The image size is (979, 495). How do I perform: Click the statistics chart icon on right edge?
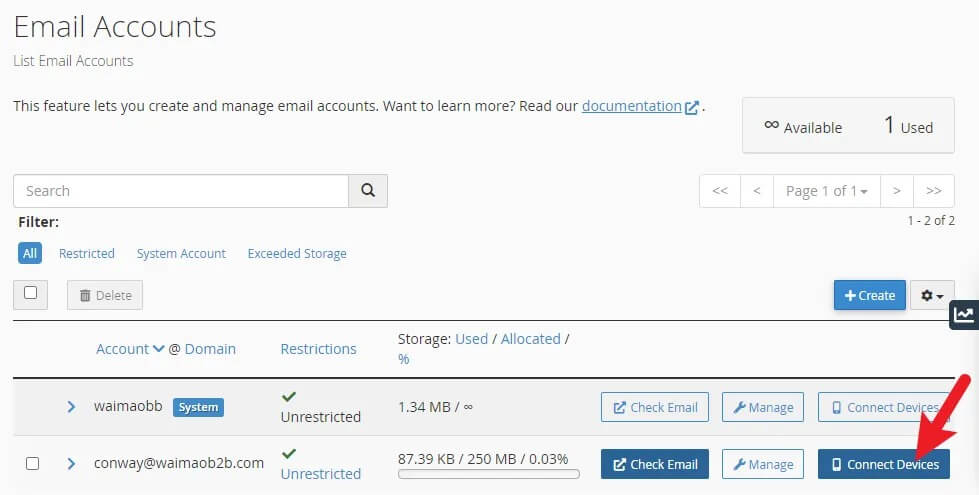[964, 315]
